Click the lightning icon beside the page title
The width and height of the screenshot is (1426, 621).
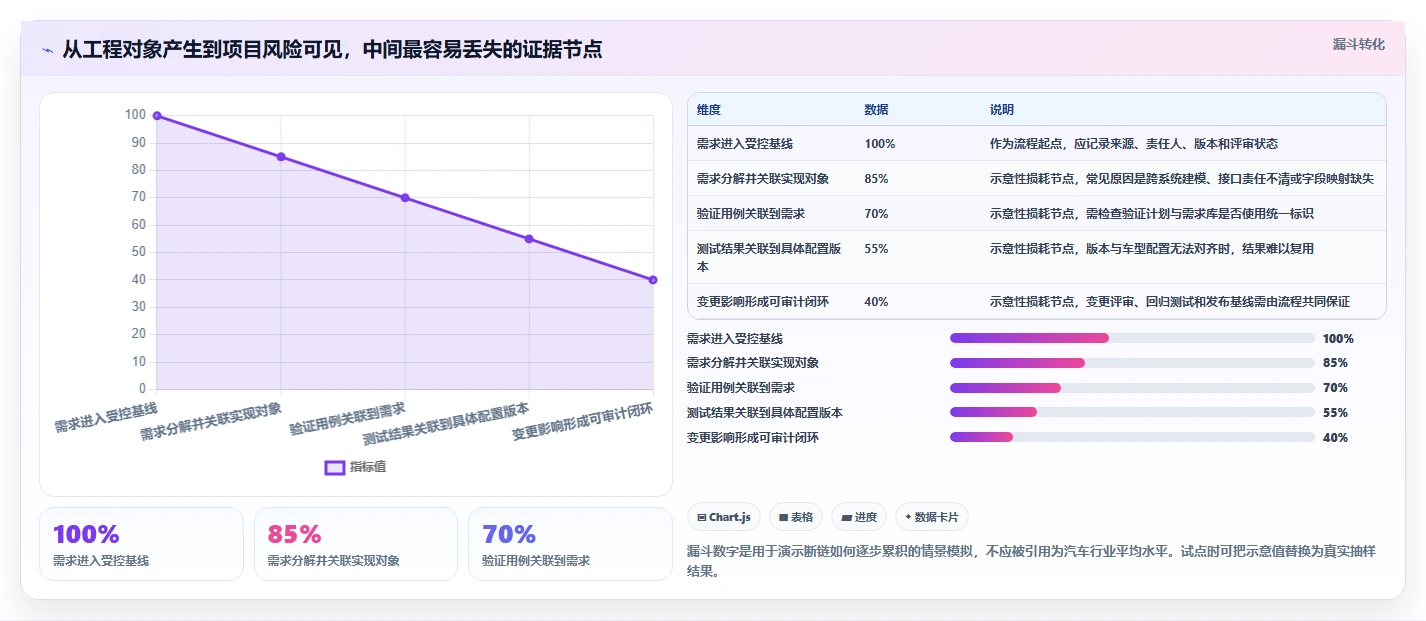[47, 50]
